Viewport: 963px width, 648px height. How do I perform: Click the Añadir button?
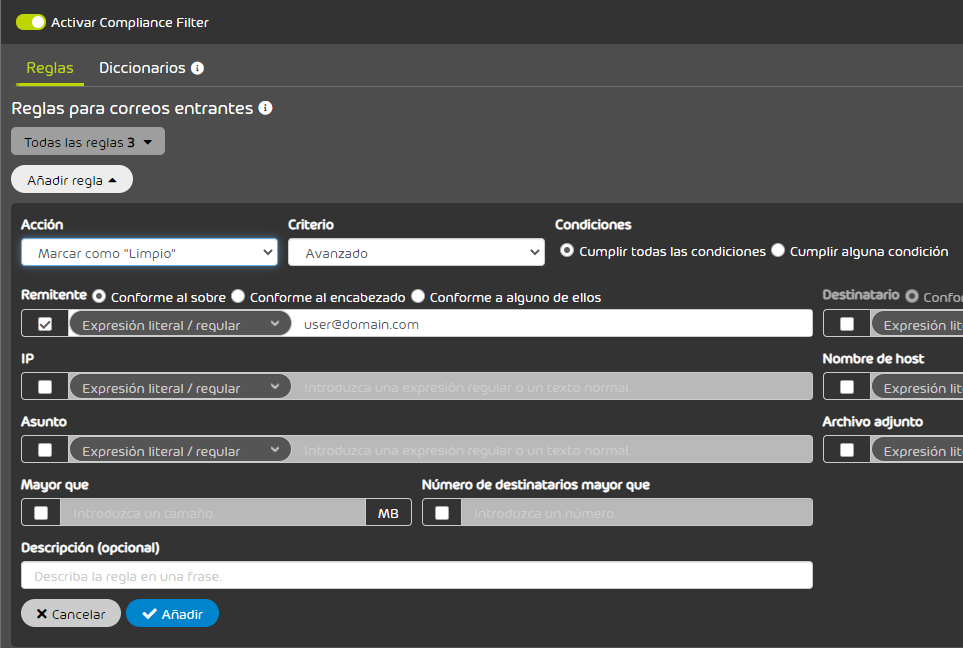click(173, 614)
